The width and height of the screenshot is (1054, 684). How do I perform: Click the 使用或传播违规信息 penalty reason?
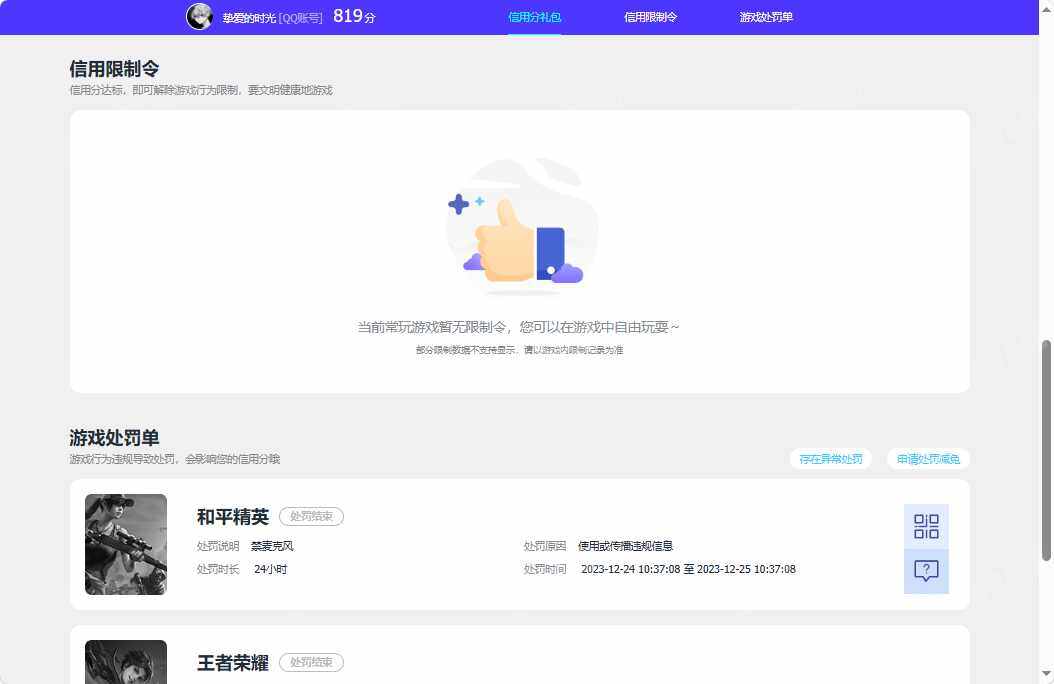click(626, 546)
